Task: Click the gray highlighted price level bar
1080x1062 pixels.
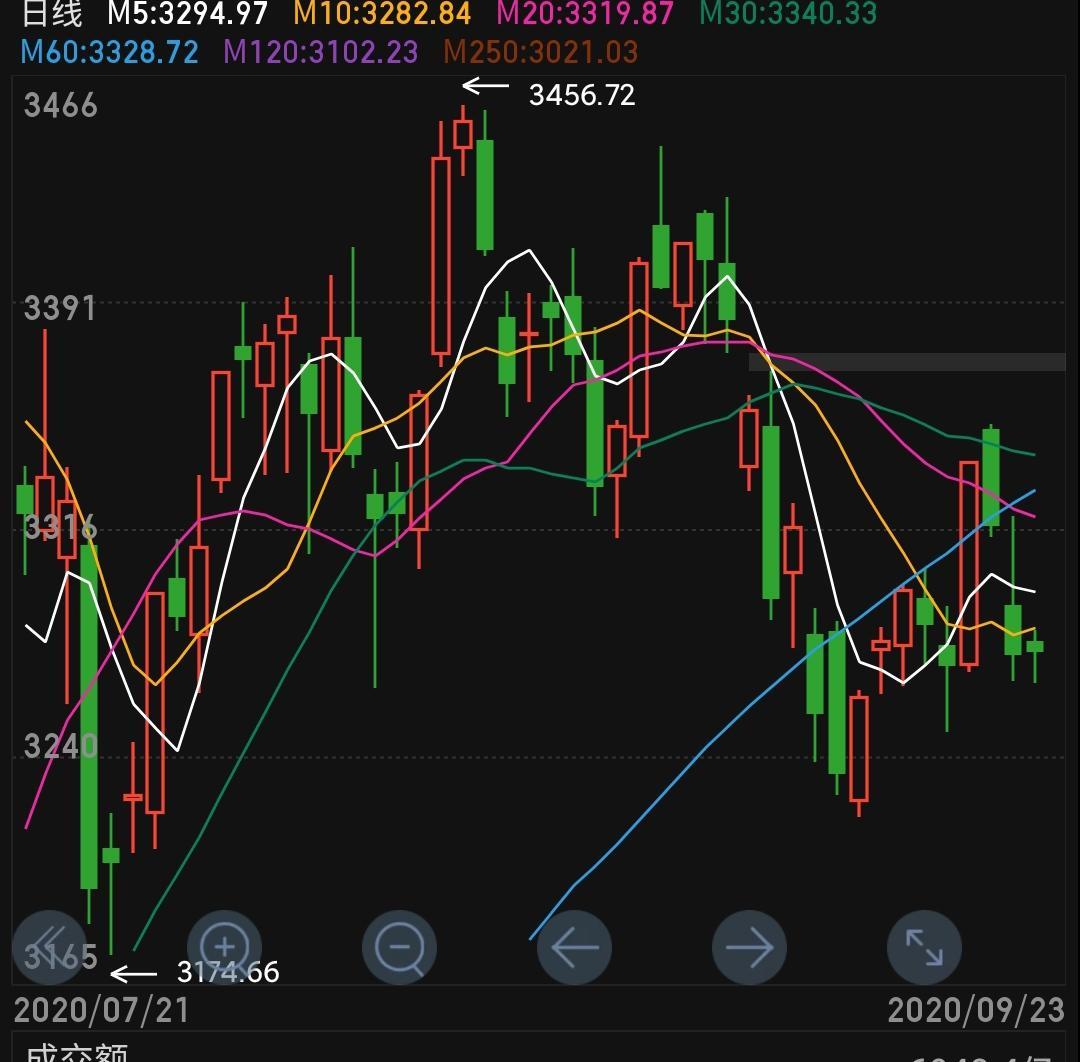Action: 907,362
